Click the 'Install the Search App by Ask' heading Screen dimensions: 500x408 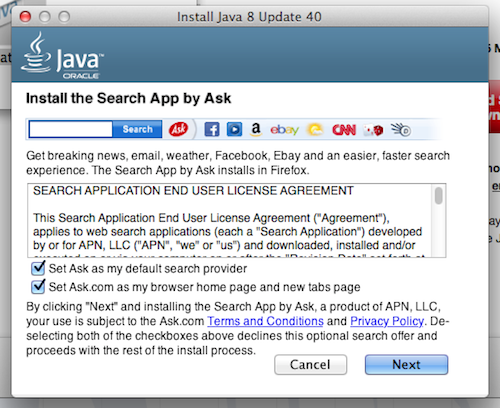(128, 98)
